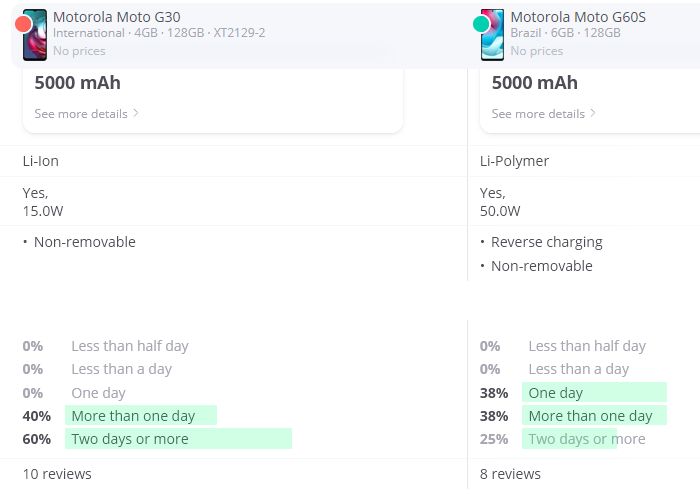
Task: Click the teal color dot on G60S
Action: [481, 24]
